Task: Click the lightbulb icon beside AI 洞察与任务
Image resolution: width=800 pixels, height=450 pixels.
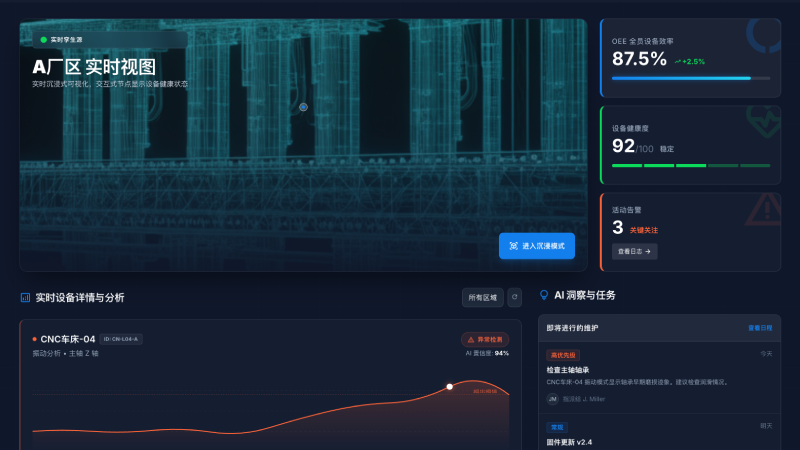Action: pos(544,295)
